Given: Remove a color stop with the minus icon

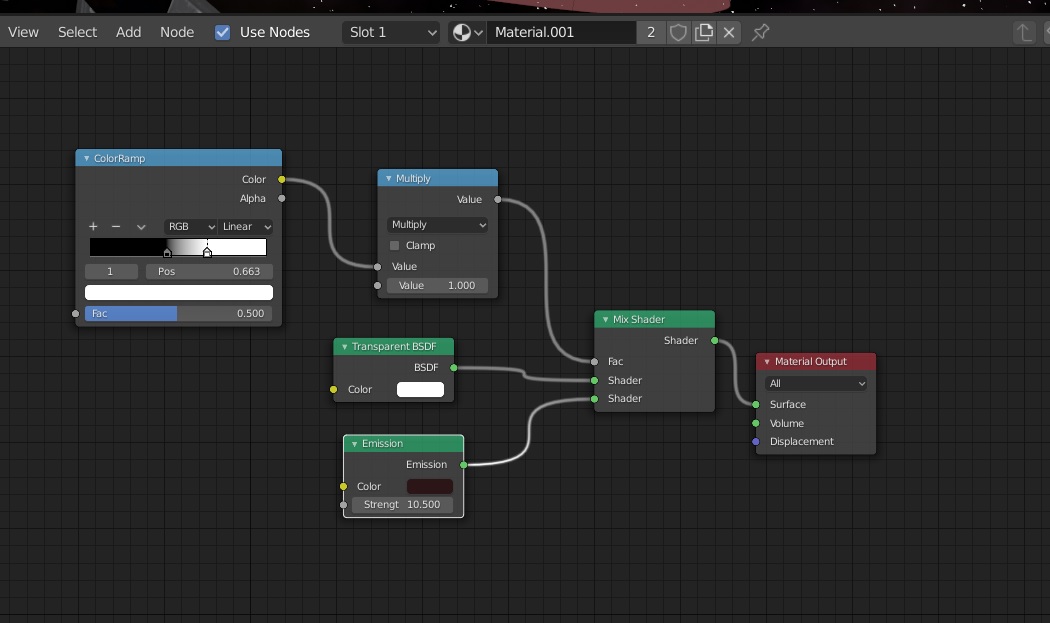Looking at the screenshot, I should pyautogui.click(x=116, y=226).
